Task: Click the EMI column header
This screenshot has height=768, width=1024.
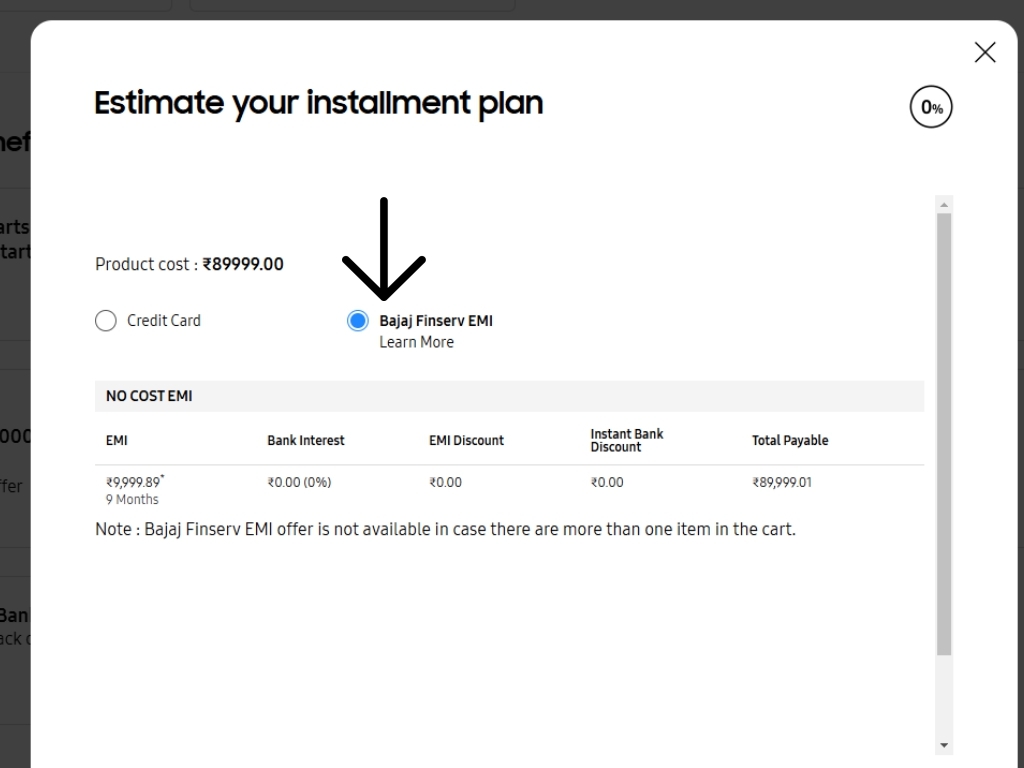Action: pos(117,440)
